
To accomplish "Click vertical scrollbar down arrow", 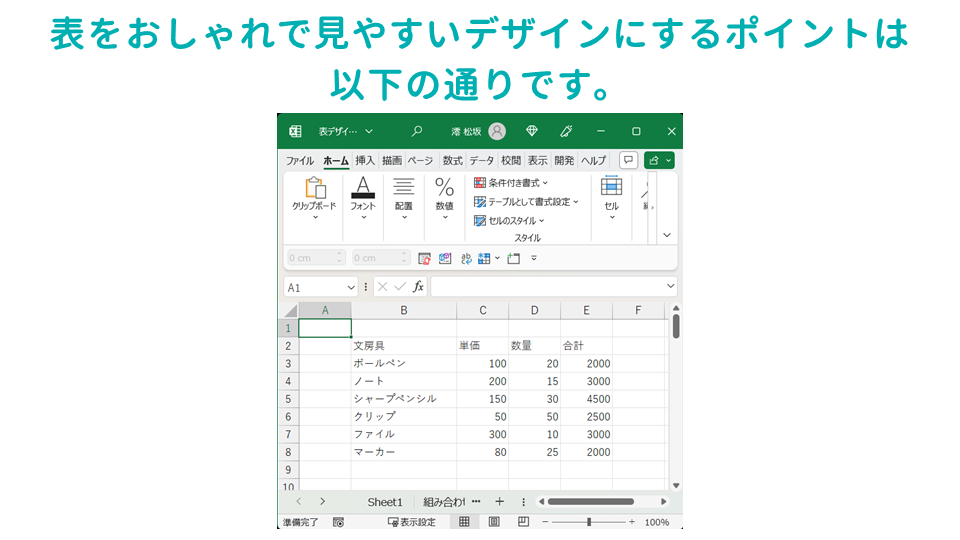I will (676, 486).
